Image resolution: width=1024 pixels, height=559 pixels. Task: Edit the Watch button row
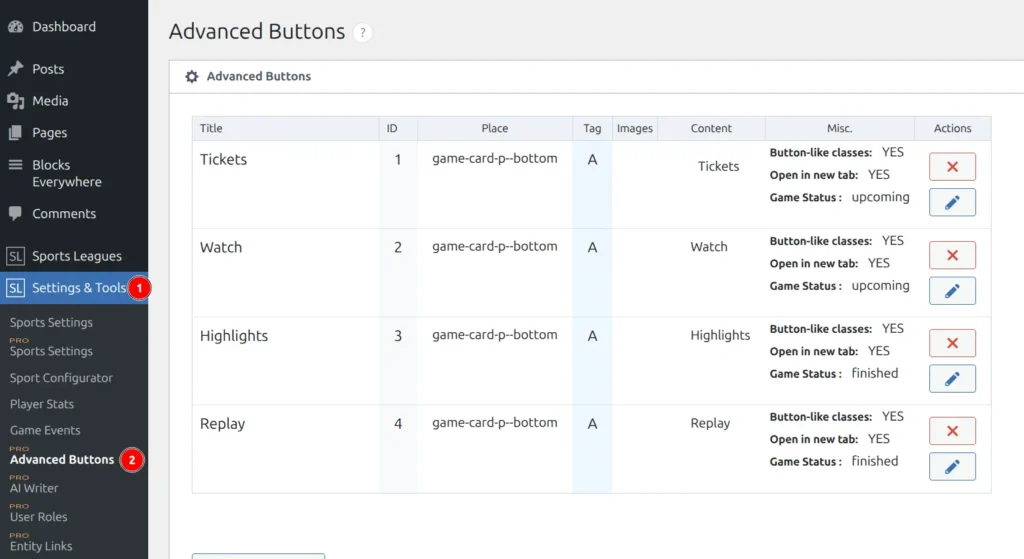(x=952, y=291)
